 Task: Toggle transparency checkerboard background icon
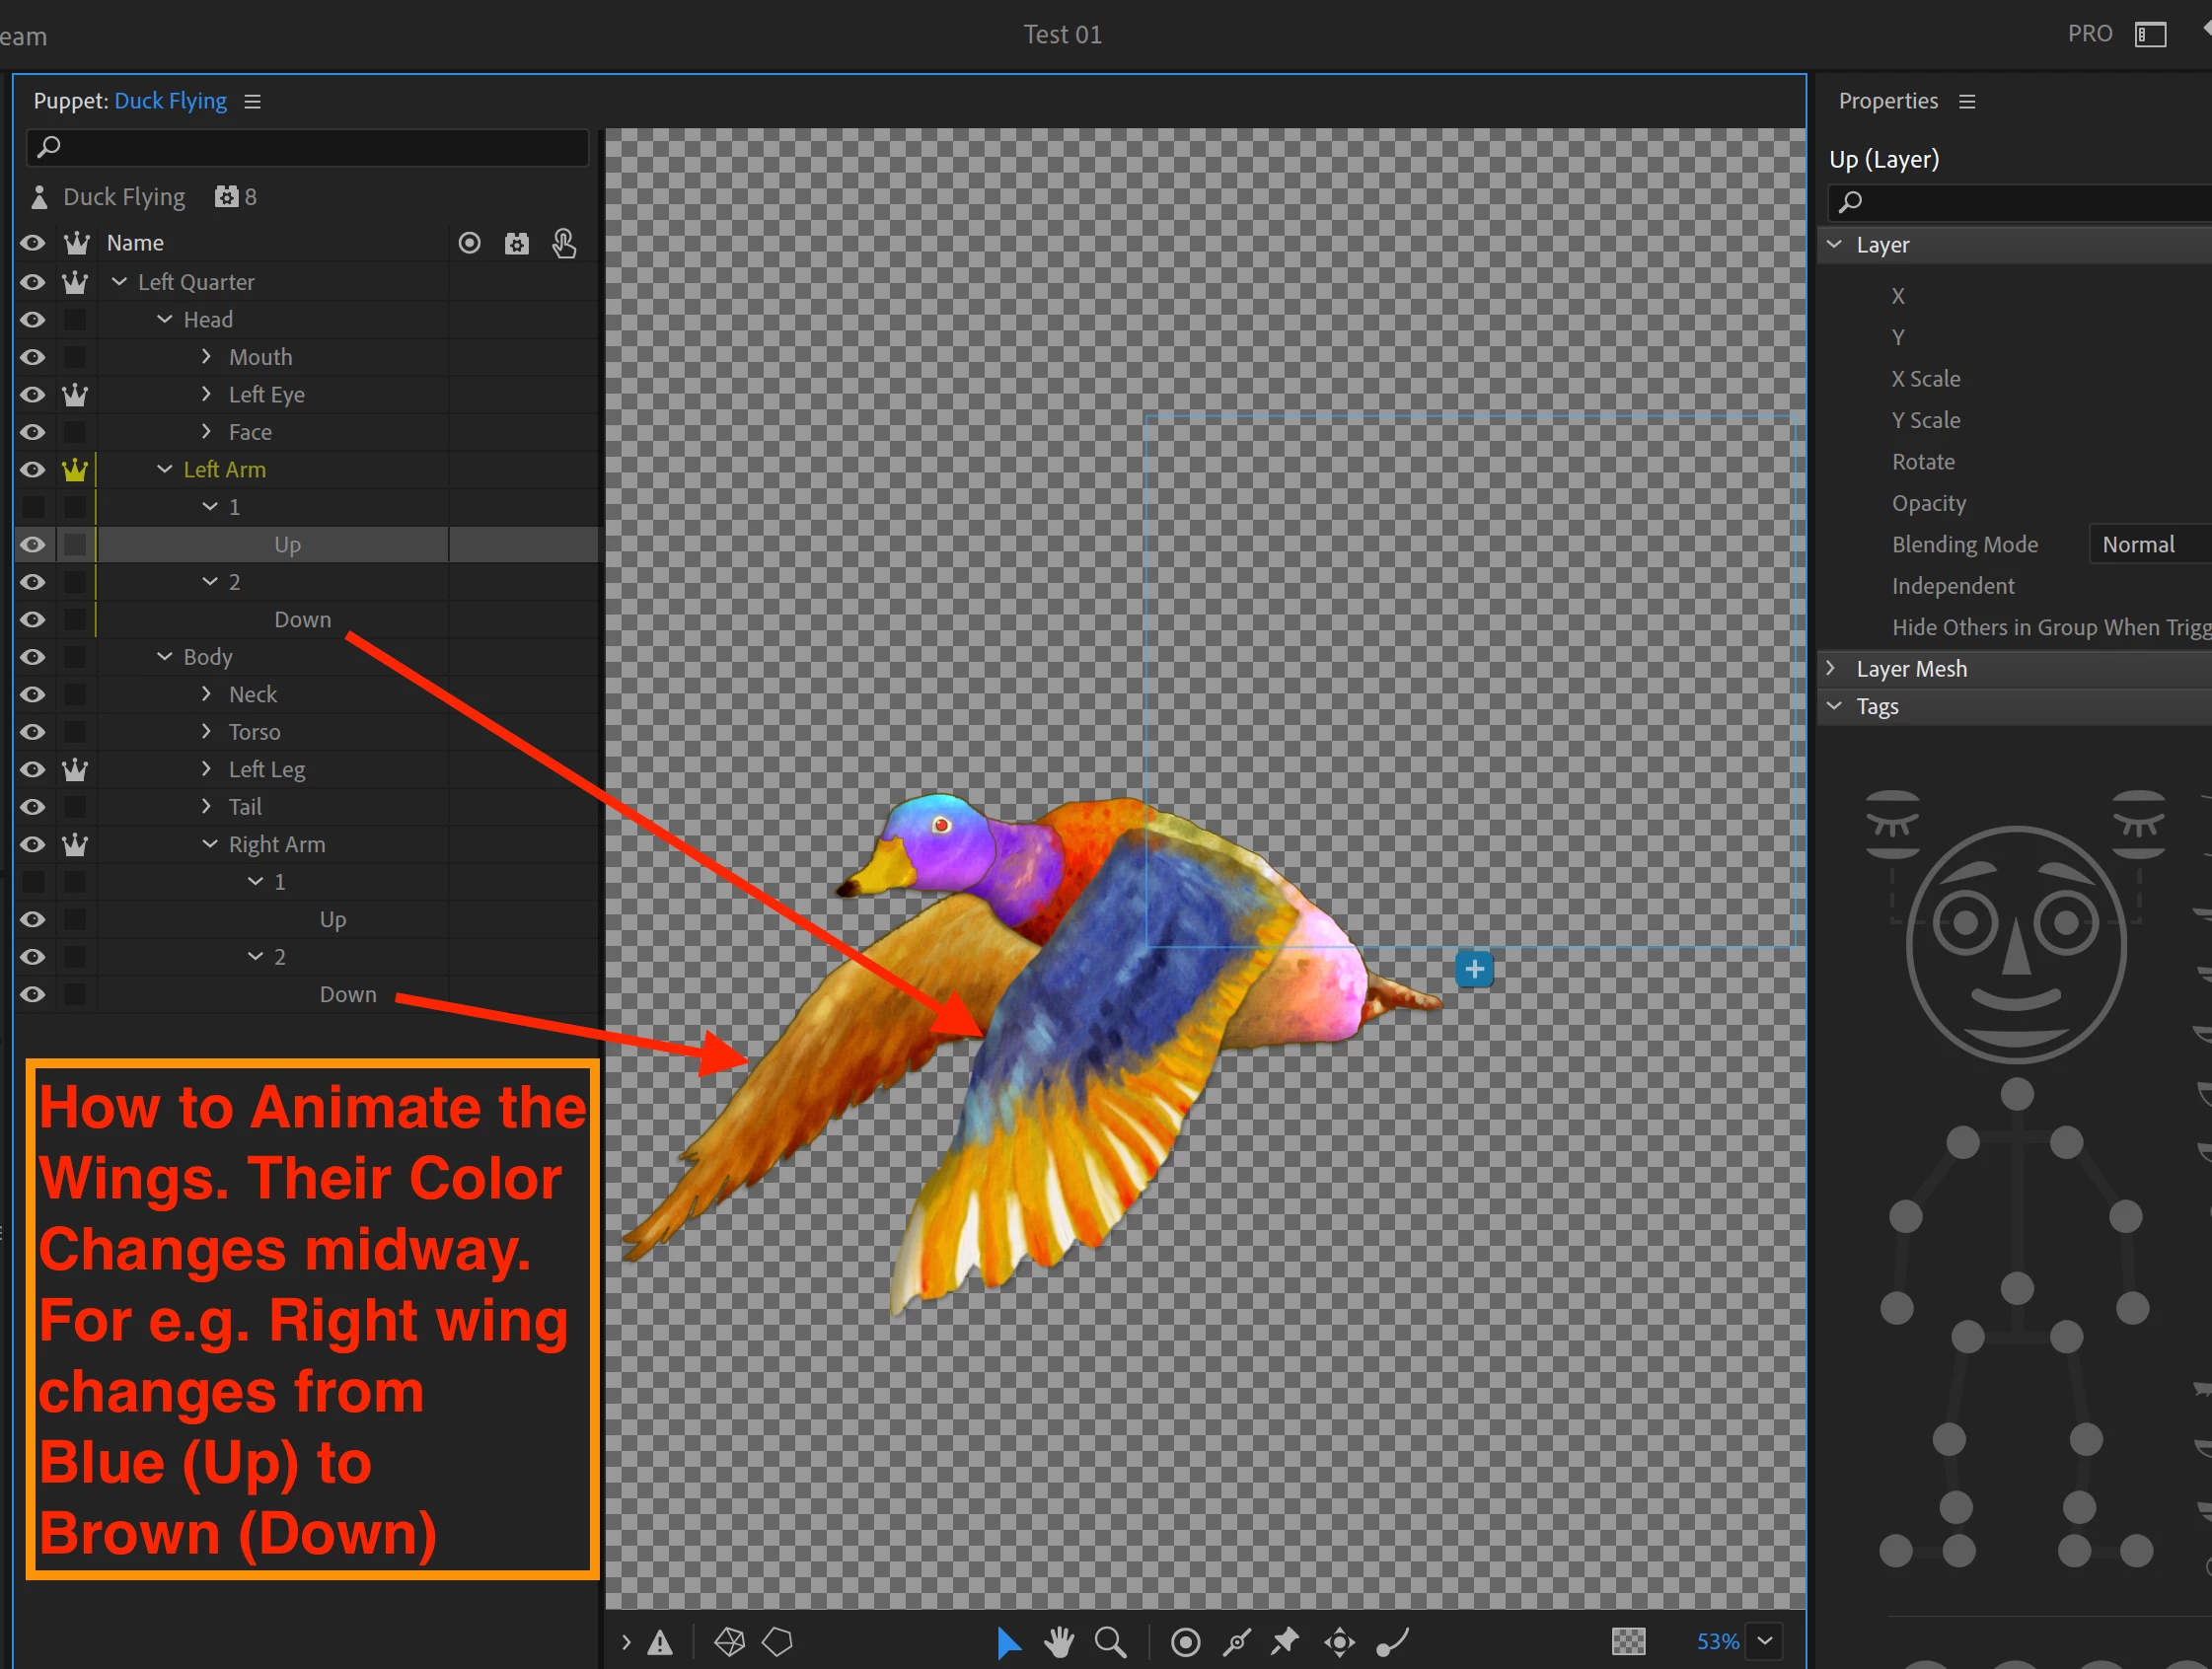coord(1628,1642)
